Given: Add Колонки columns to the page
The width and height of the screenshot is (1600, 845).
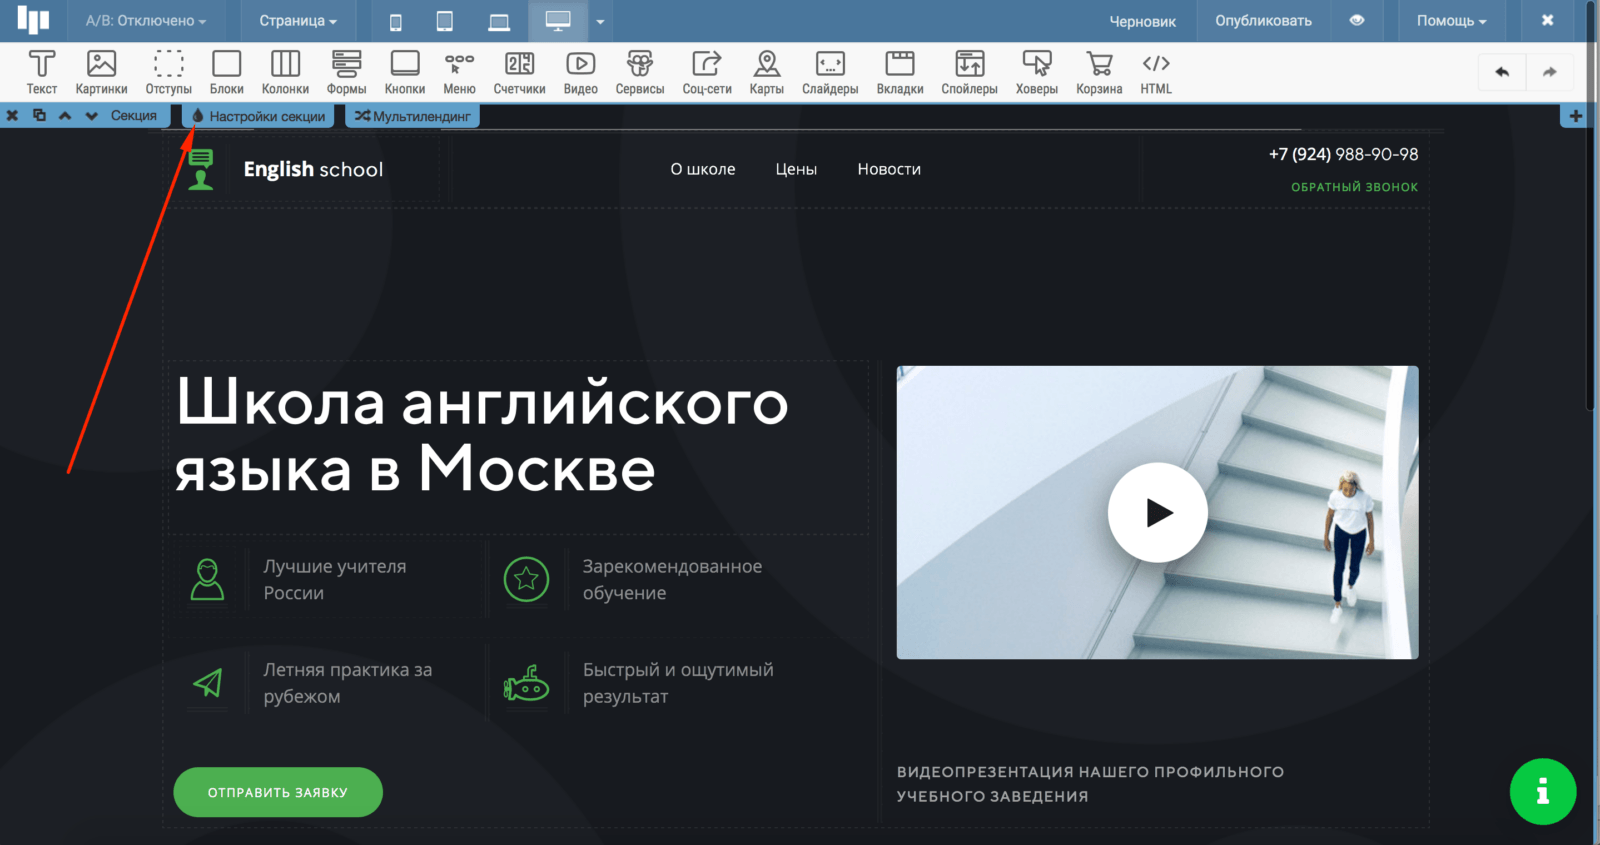Looking at the screenshot, I should tap(285, 73).
